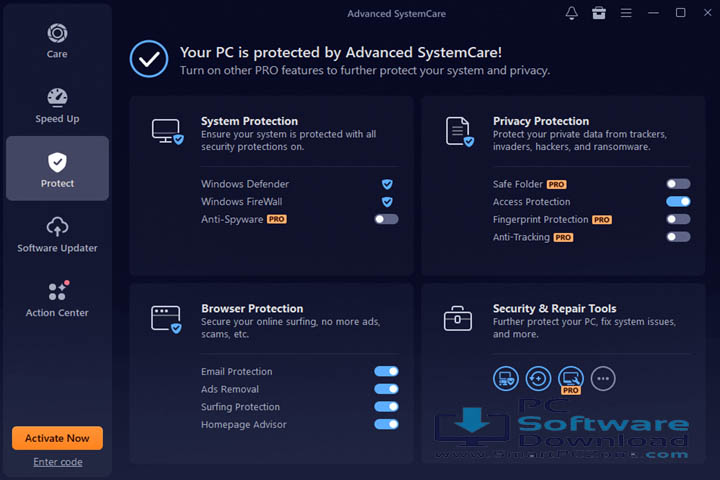
Task: Switch off Surfing Protection toggle
Action: pos(386,407)
